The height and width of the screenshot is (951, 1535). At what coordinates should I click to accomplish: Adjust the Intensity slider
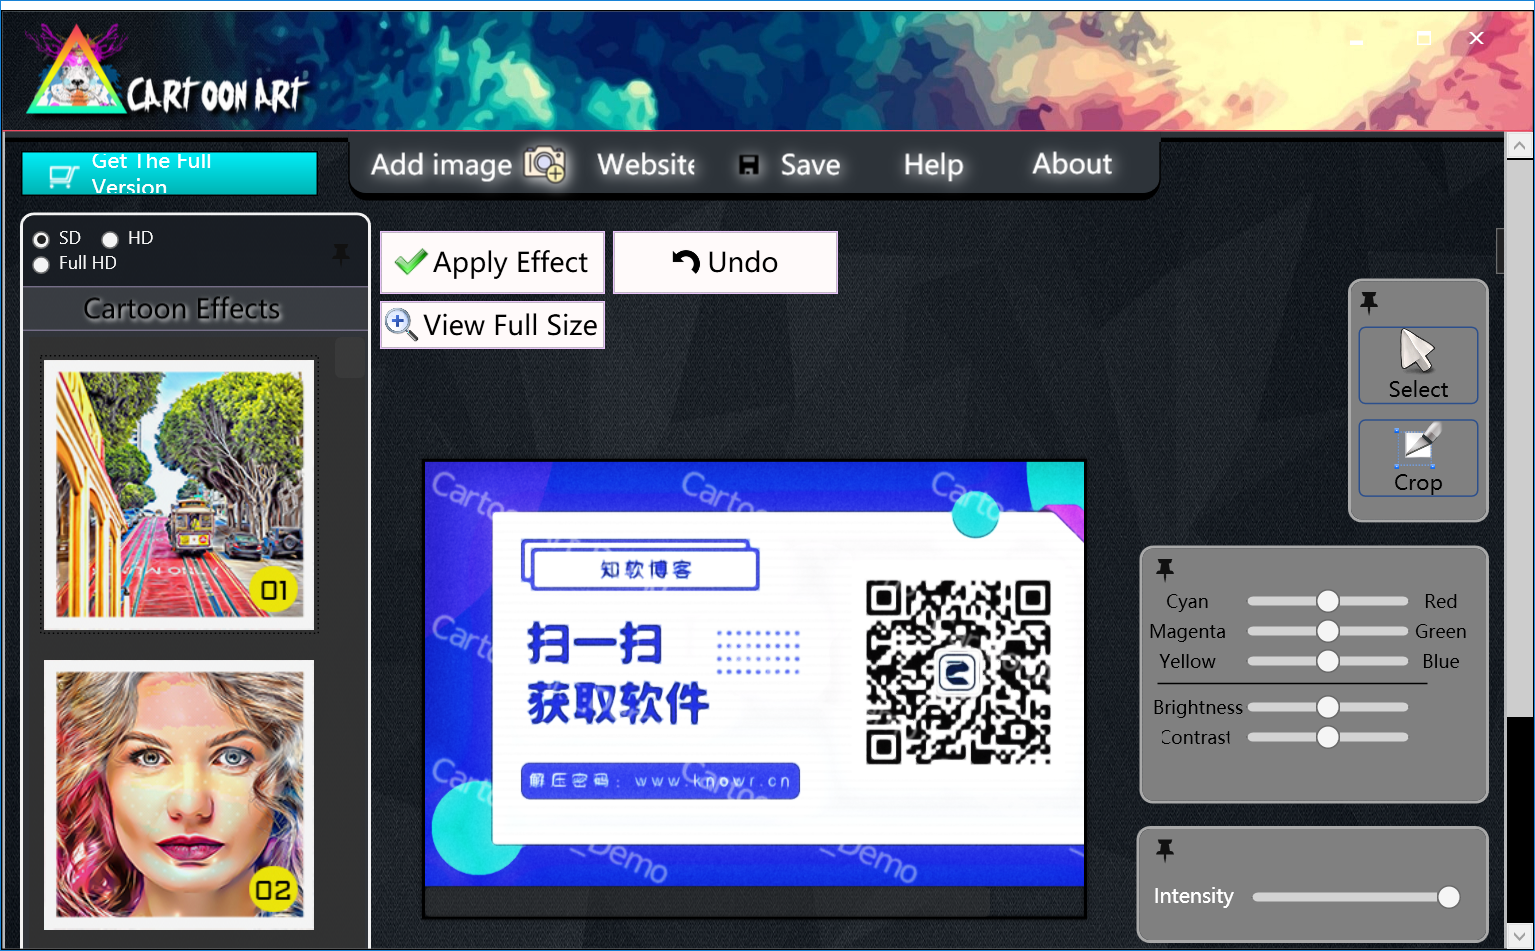point(1356,897)
